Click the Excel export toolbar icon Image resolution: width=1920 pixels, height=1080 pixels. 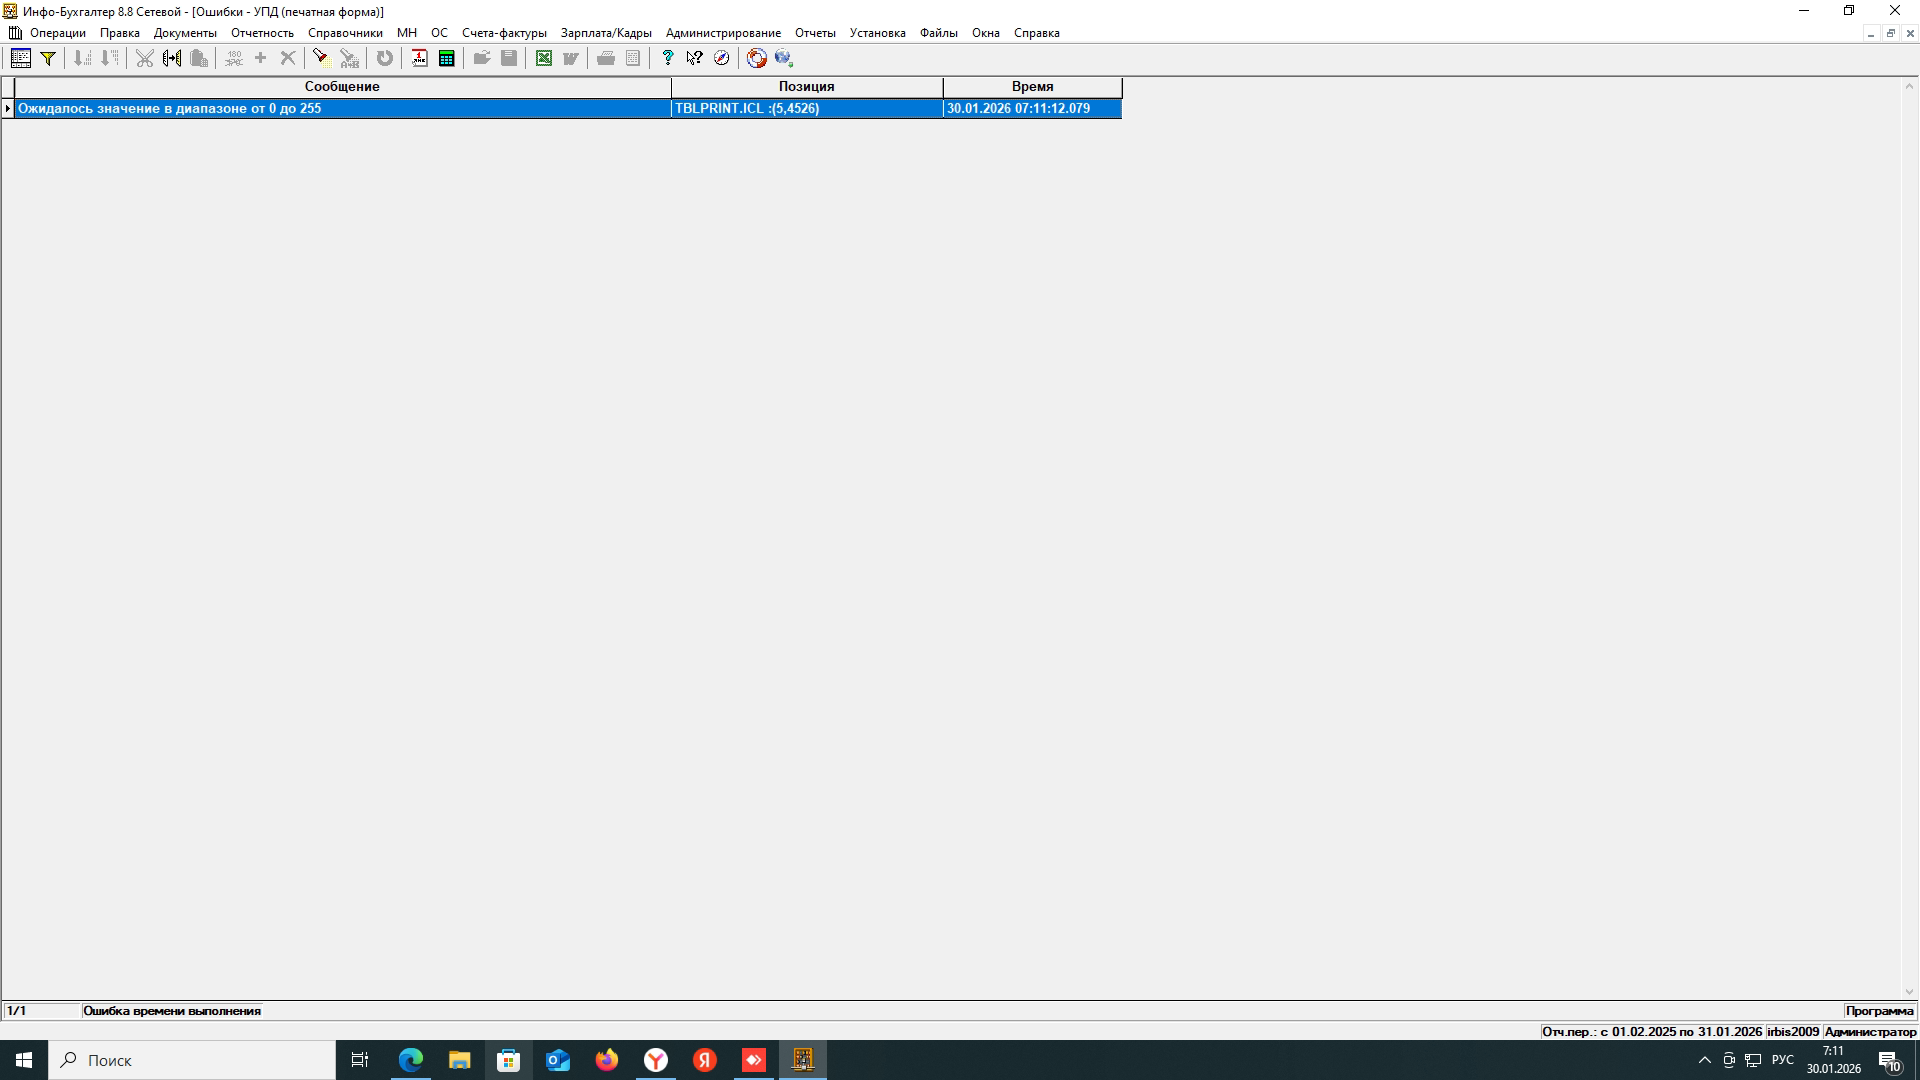point(543,58)
